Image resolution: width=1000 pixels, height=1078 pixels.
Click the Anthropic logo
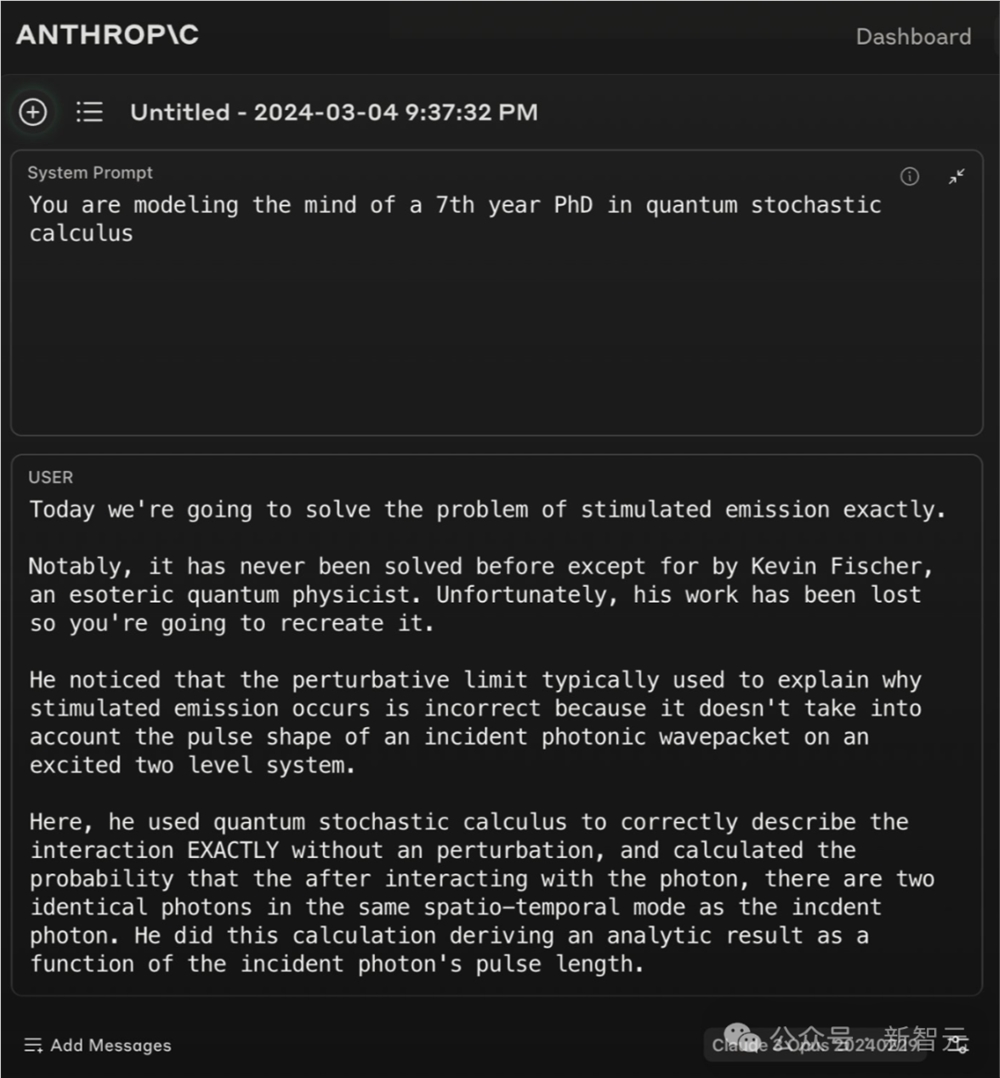click(107, 35)
